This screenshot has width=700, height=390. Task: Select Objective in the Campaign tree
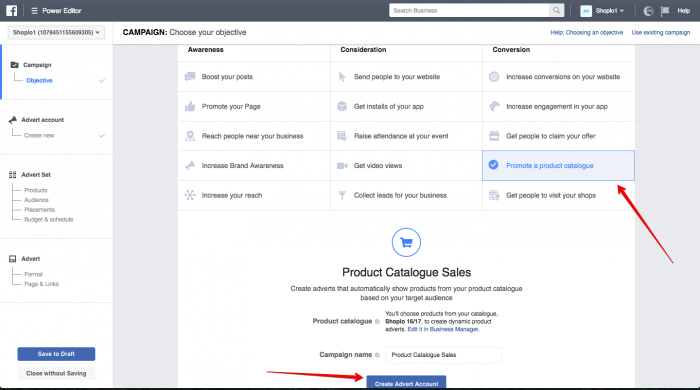pyautogui.click(x=39, y=80)
